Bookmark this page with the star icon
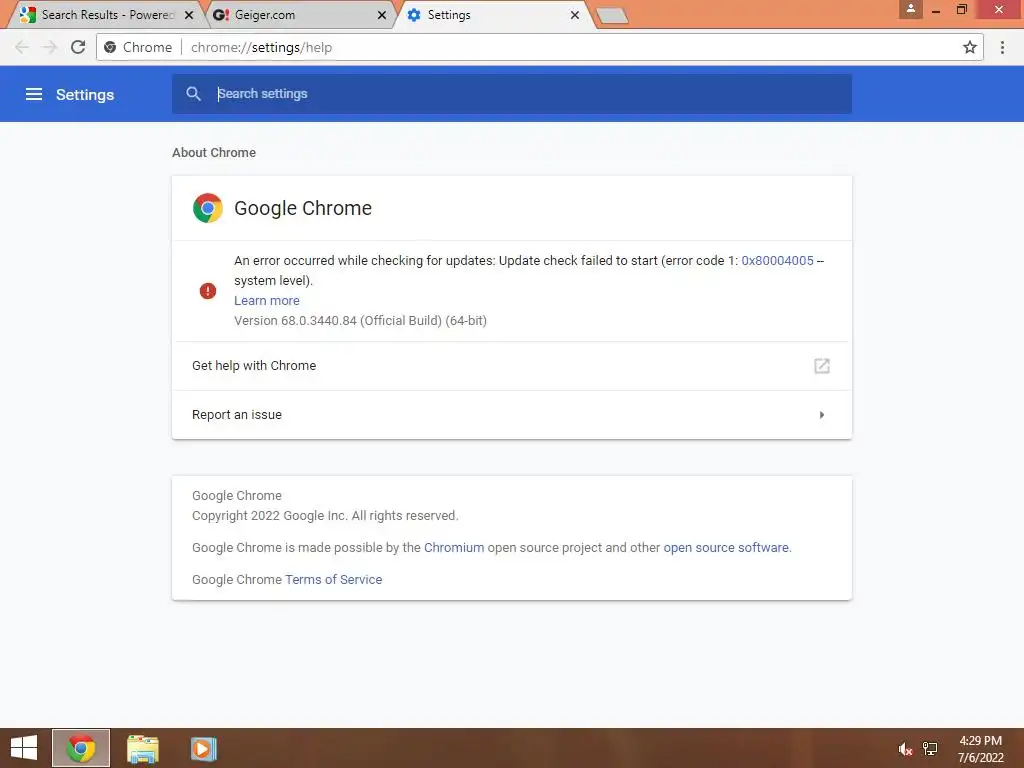This screenshot has height=768, width=1024. (970, 47)
